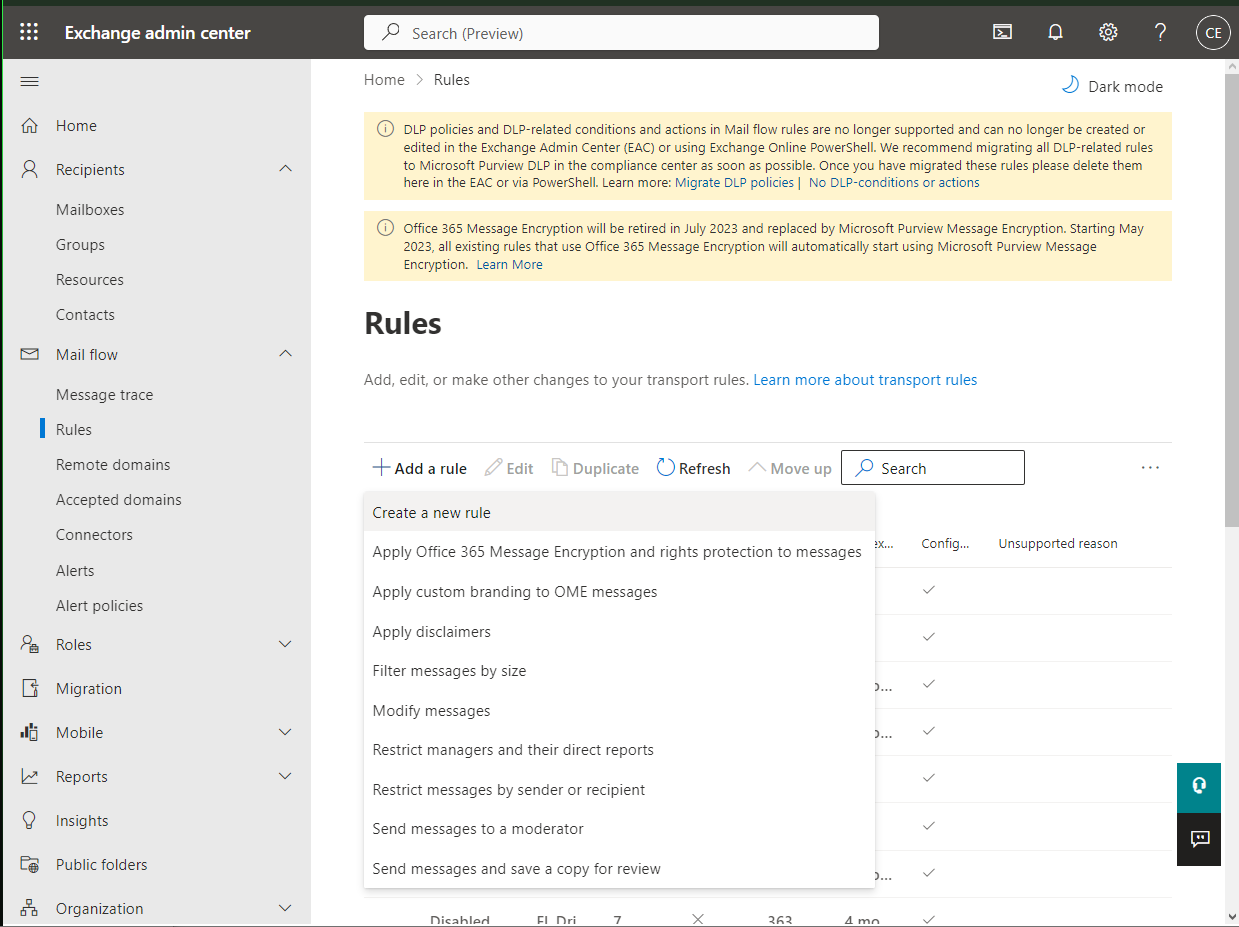
Task: Open Learn more about transport rules
Action: point(865,380)
